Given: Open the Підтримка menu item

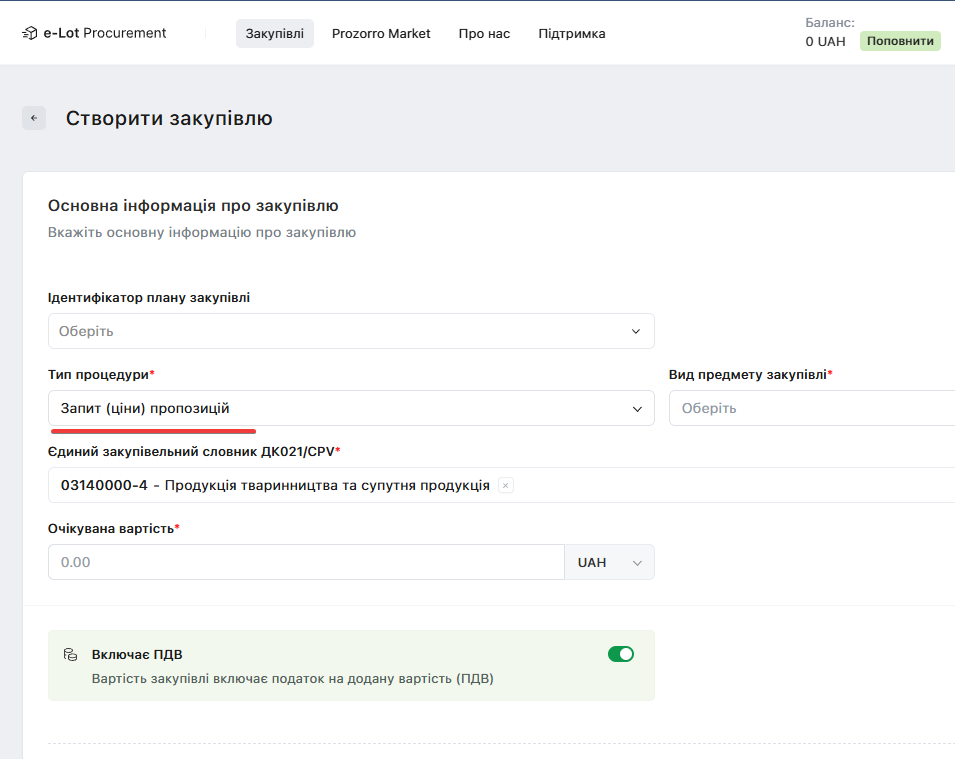Looking at the screenshot, I should pyautogui.click(x=572, y=34).
